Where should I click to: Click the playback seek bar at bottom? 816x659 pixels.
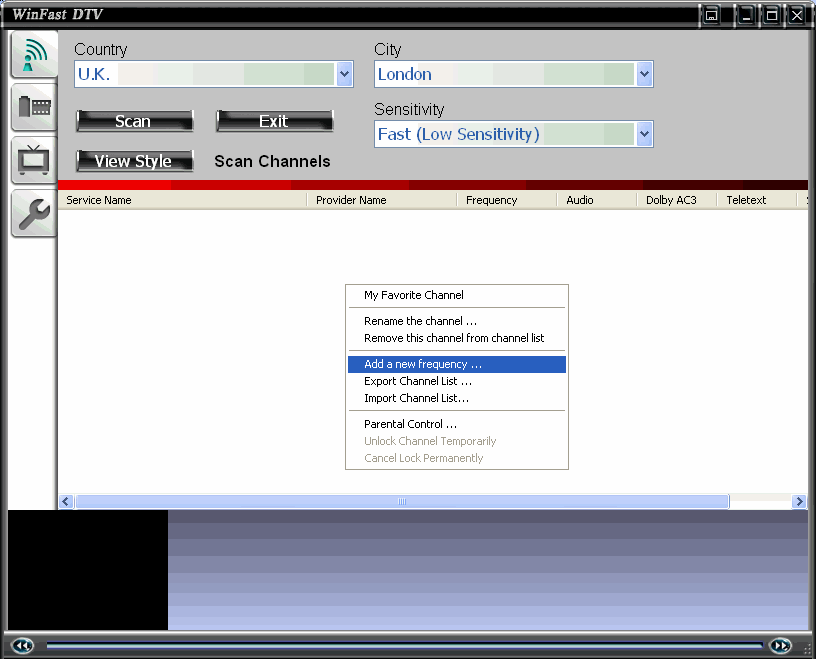point(404,645)
